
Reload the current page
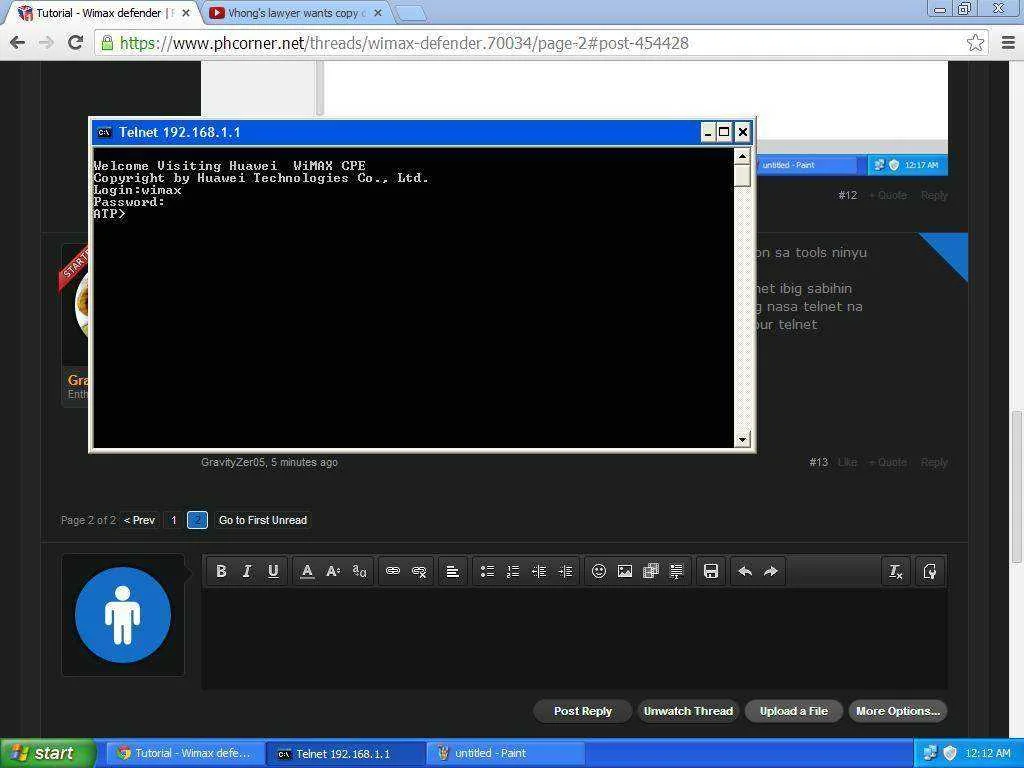click(x=76, y=43)
